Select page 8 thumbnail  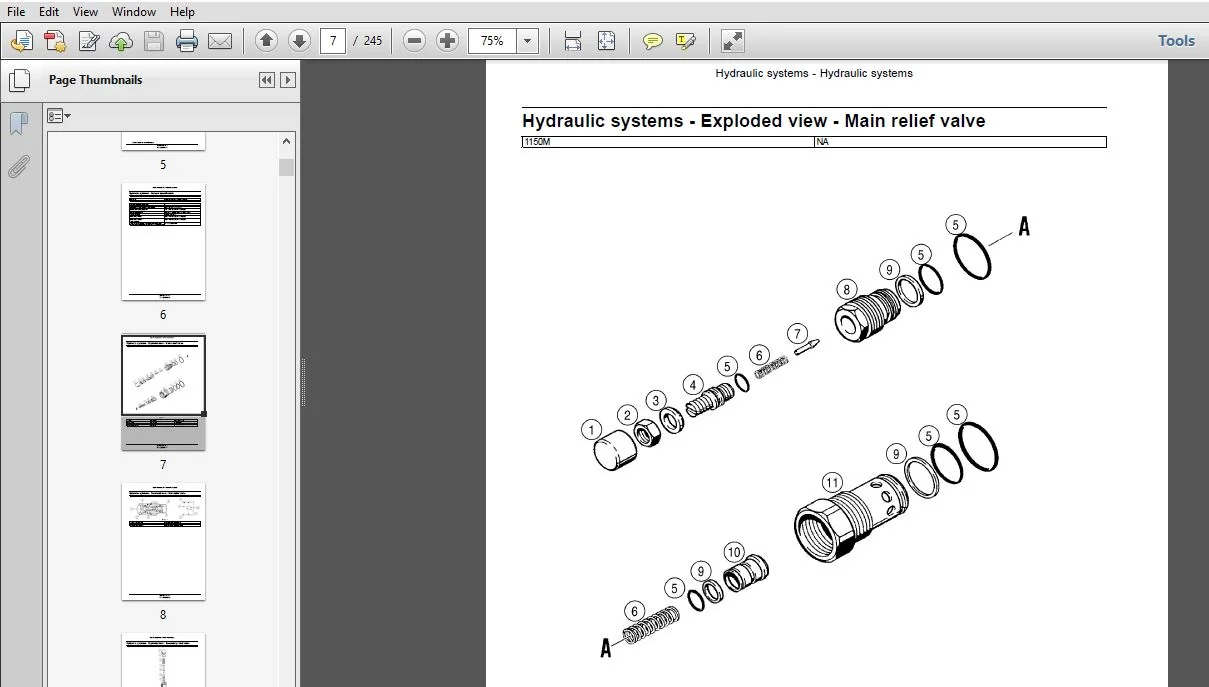click(x=163, y=542)
